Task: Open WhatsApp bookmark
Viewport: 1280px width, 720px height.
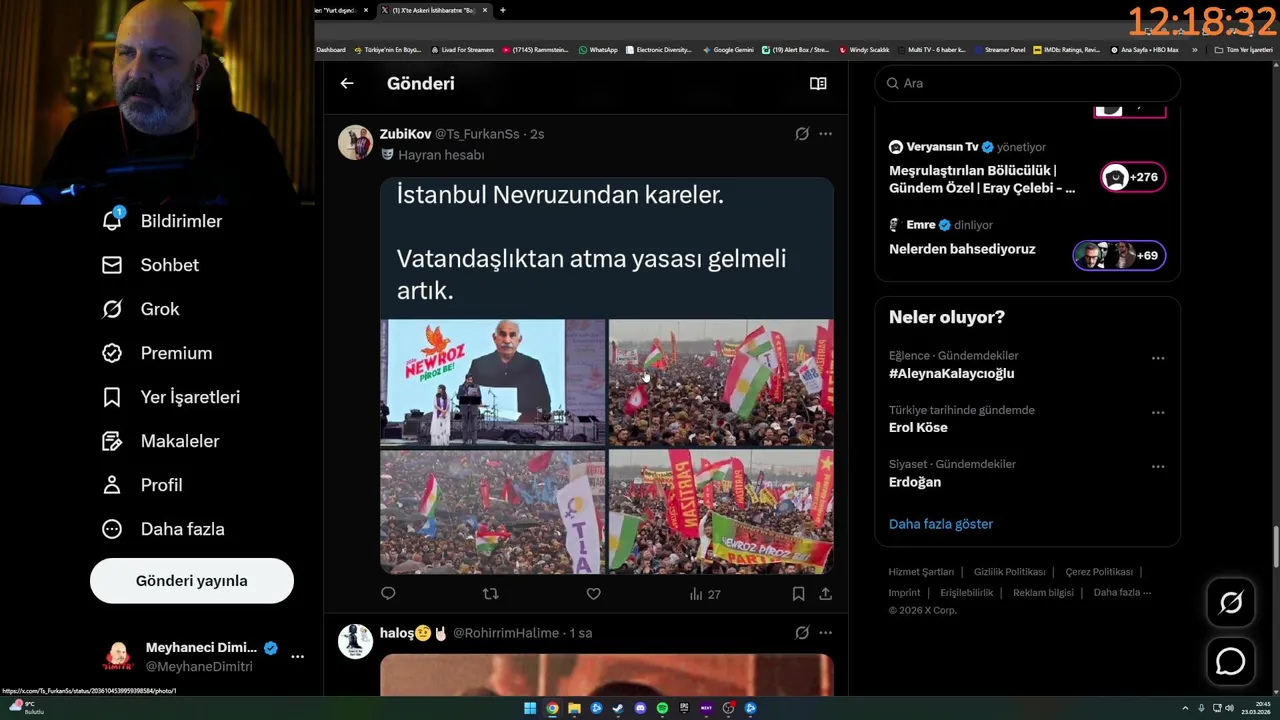Action: (x=597, y=49)
